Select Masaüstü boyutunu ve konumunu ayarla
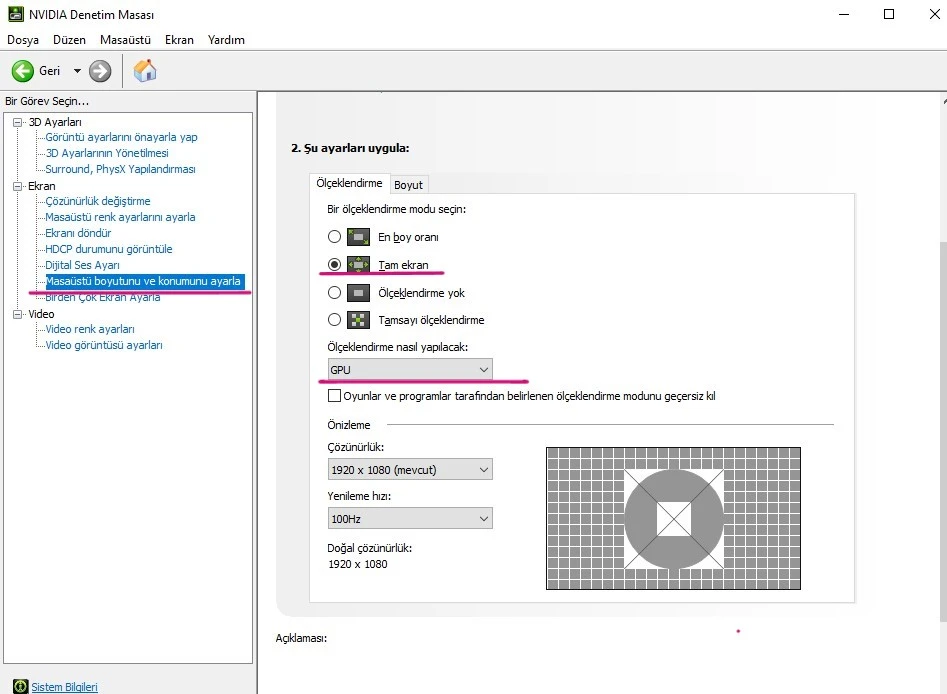 point(145,281)
